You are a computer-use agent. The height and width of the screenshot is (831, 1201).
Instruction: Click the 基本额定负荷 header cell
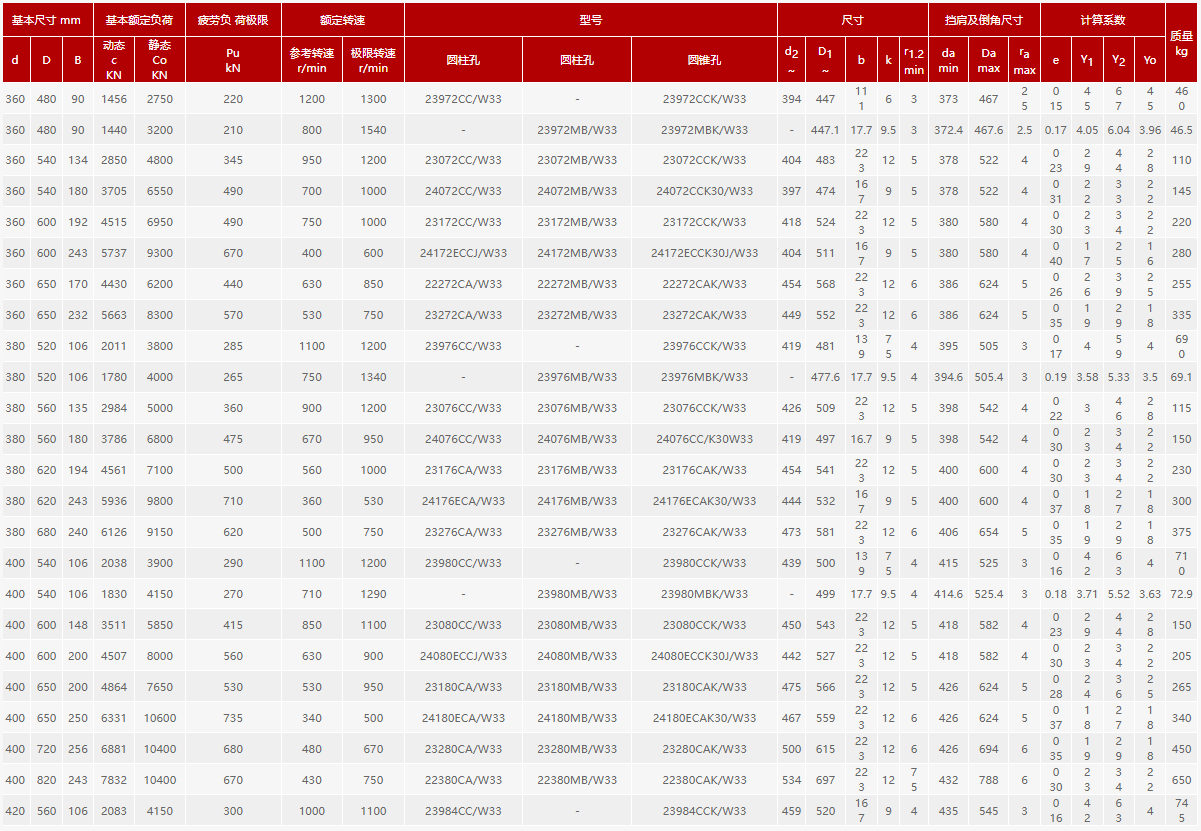[x=139, y=19]
